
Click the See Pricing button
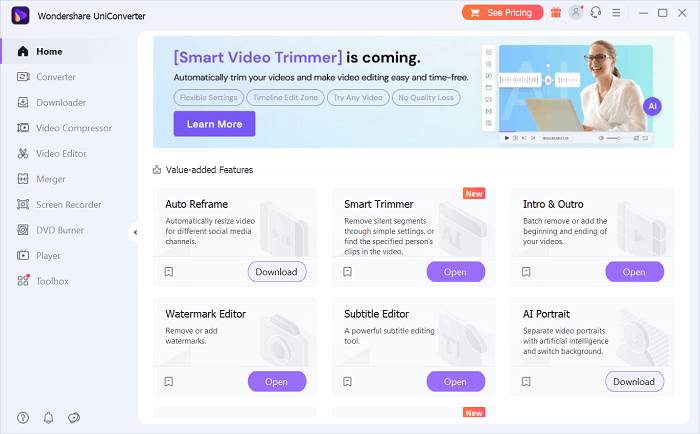501,12
